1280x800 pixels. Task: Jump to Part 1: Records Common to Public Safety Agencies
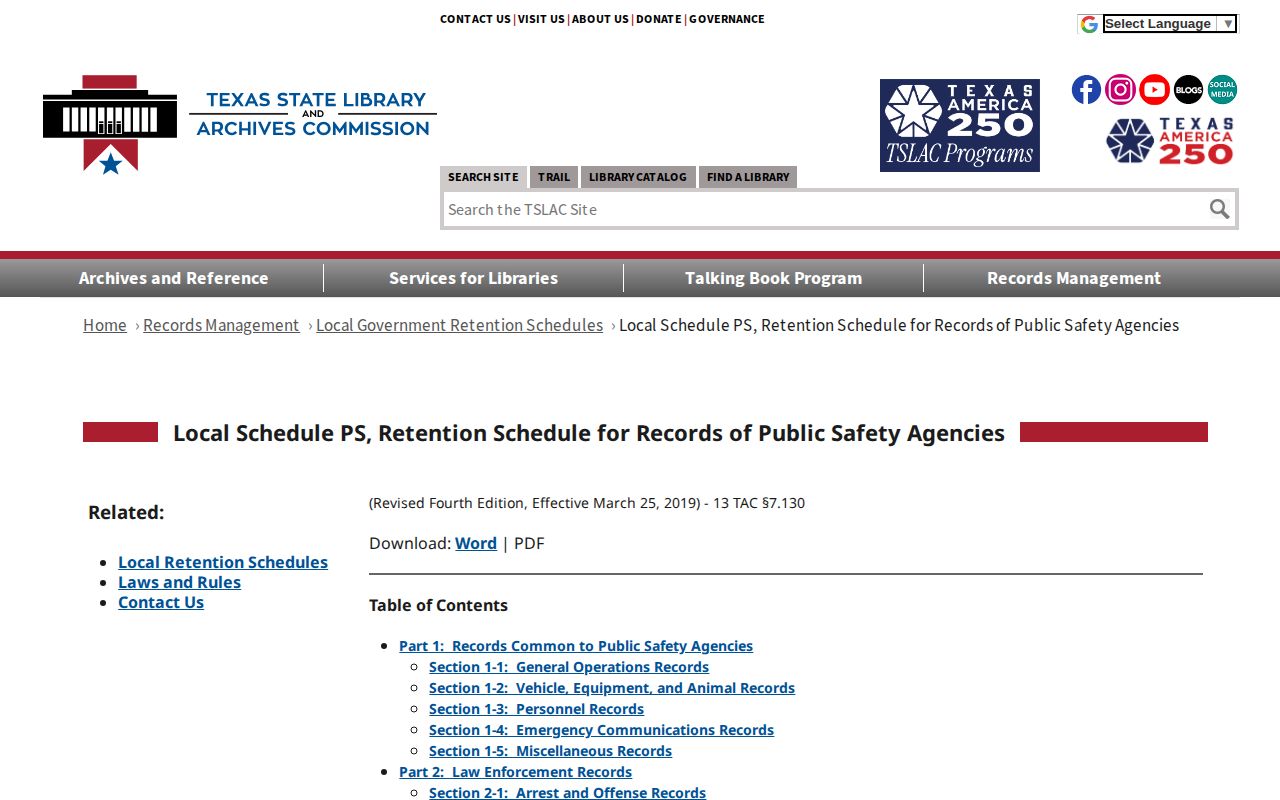tap(576, 646)
